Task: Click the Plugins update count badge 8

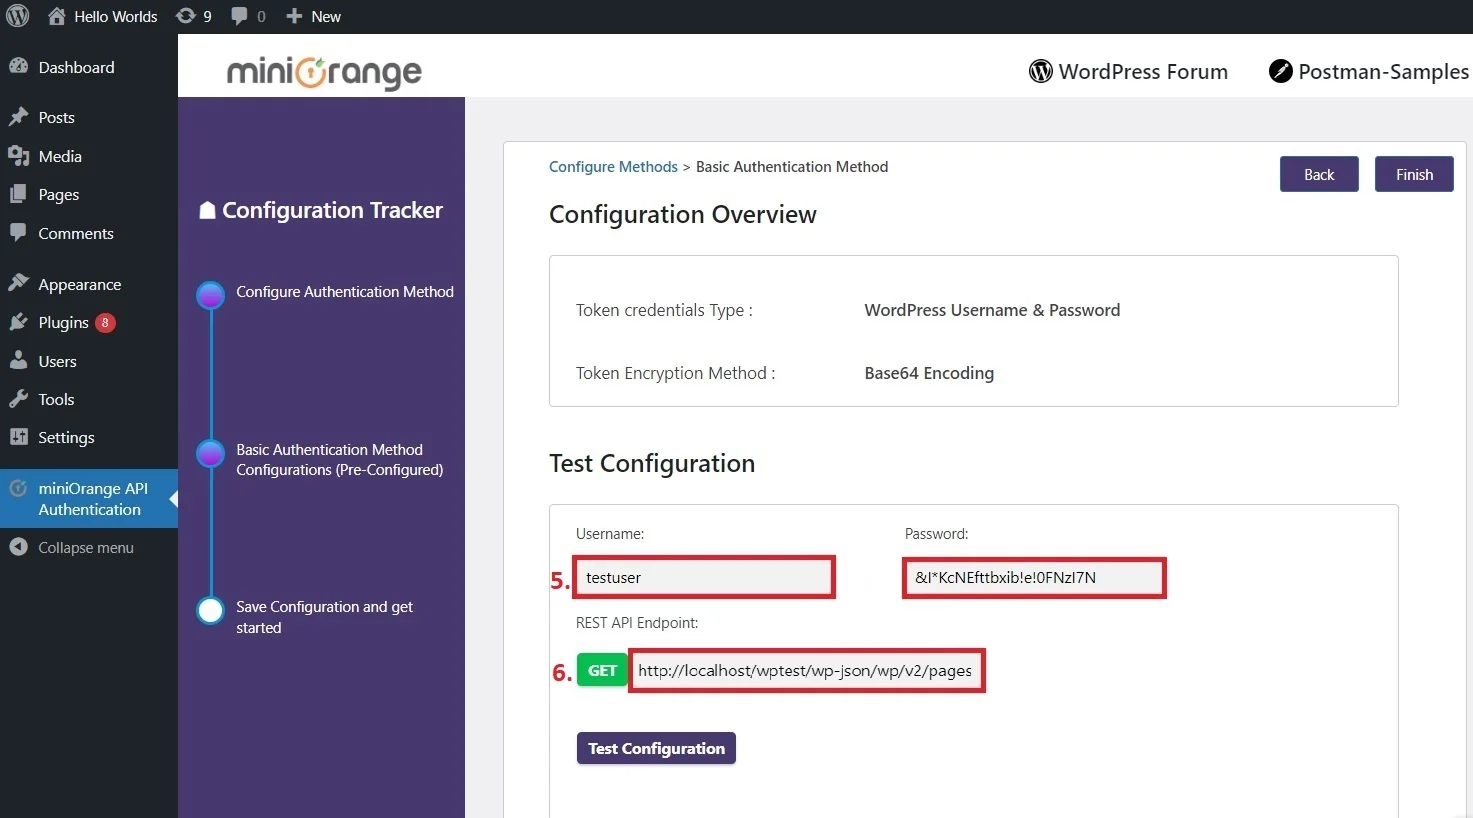Action: 105,322
